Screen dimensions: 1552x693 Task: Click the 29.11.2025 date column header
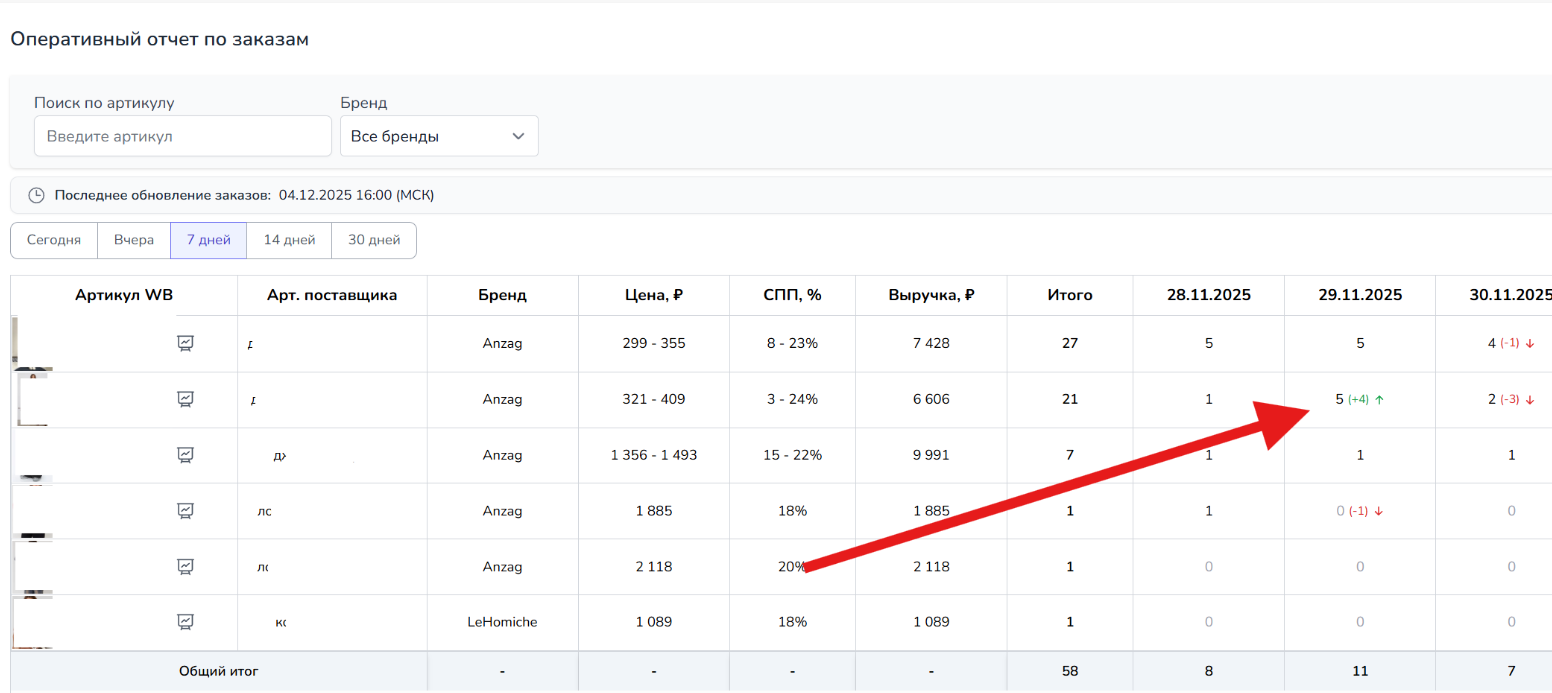click(1359, 295)
